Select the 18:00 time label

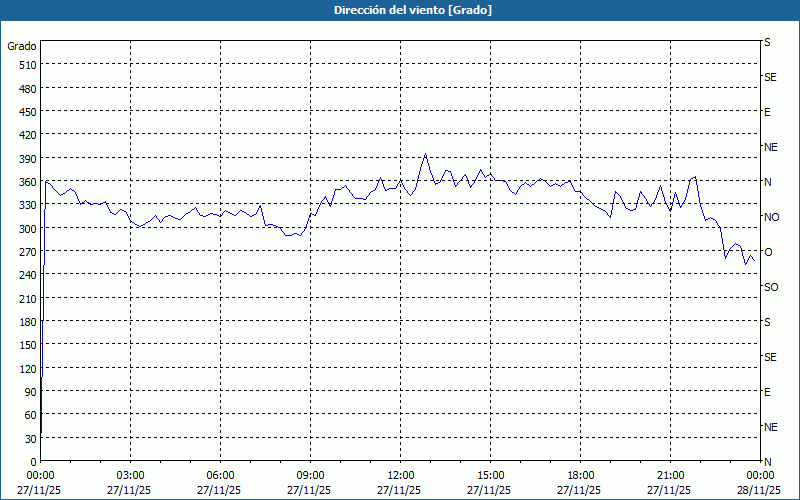[580, 475]
